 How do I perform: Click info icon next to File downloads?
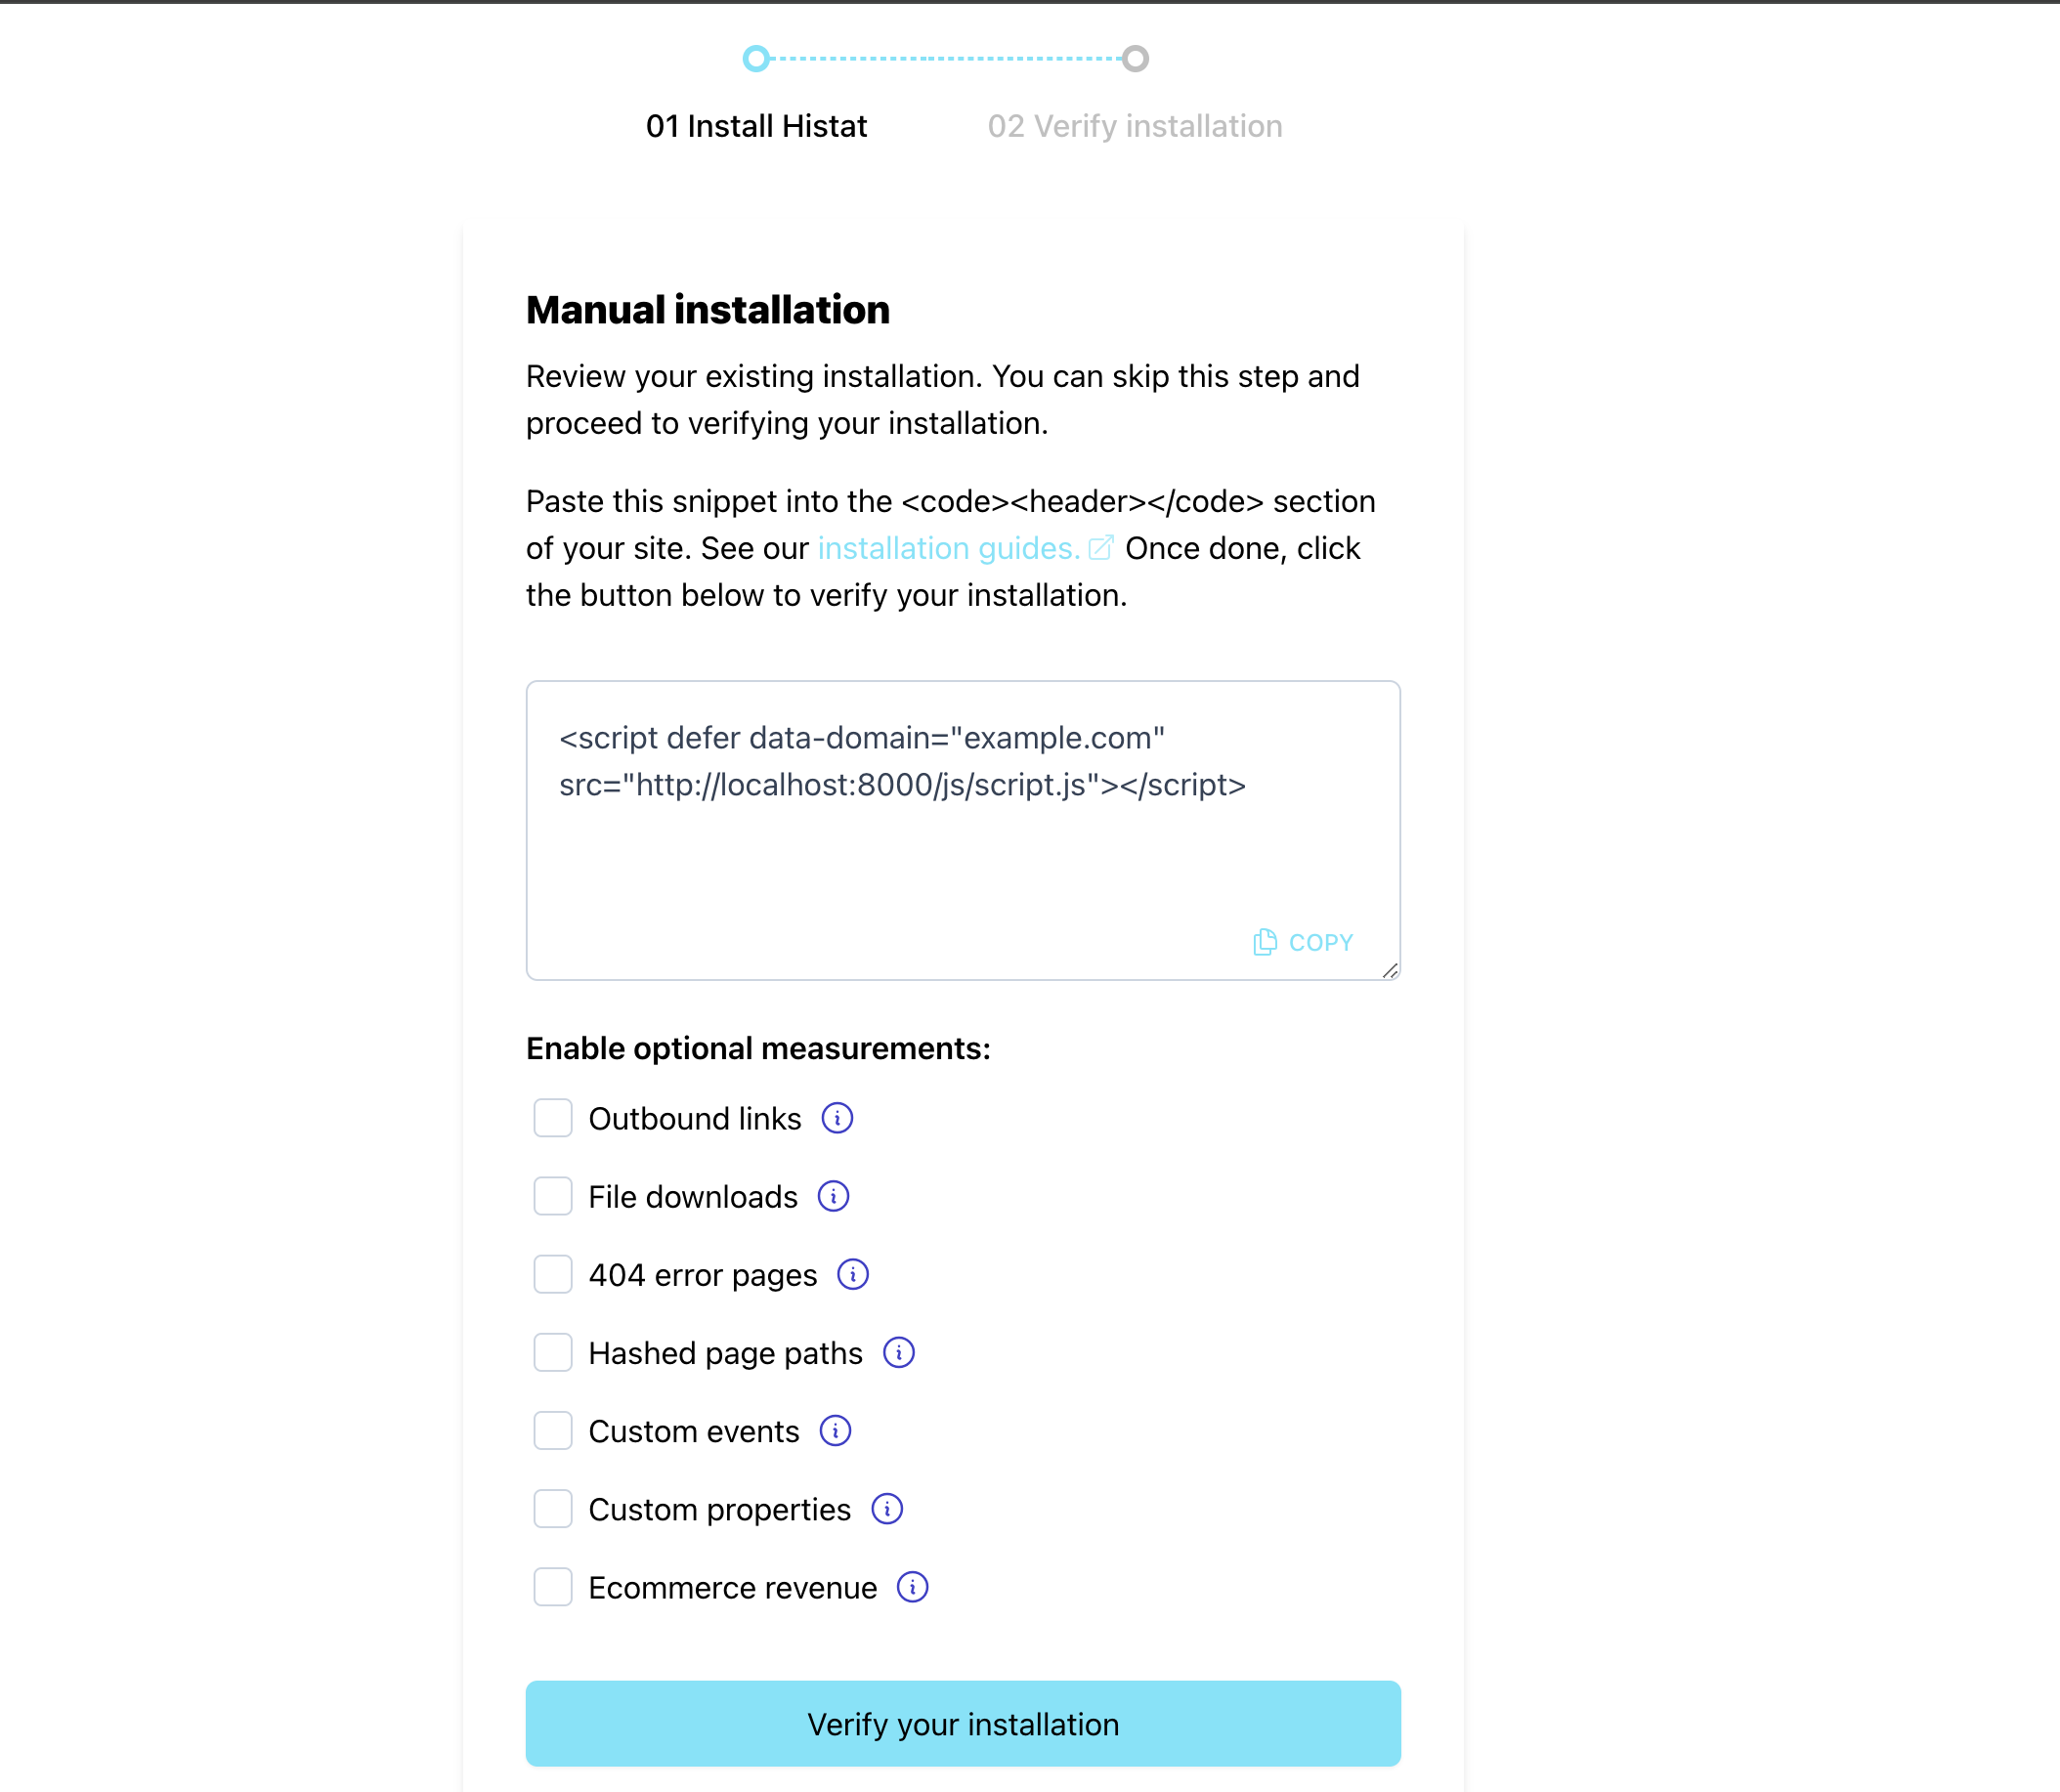click(x=834, y=1196)
